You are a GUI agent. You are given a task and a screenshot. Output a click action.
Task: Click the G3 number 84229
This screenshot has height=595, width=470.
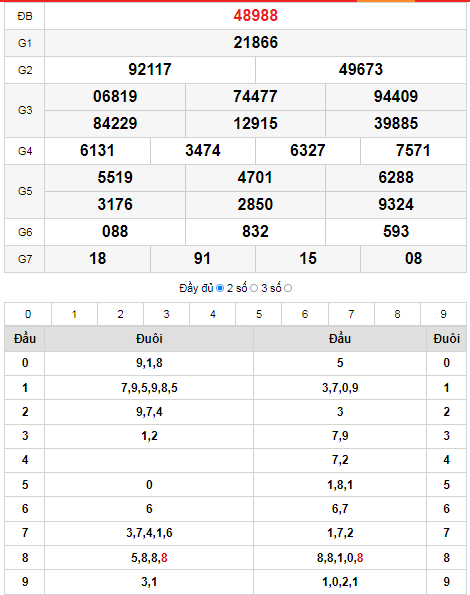click(x=115, y=123)
